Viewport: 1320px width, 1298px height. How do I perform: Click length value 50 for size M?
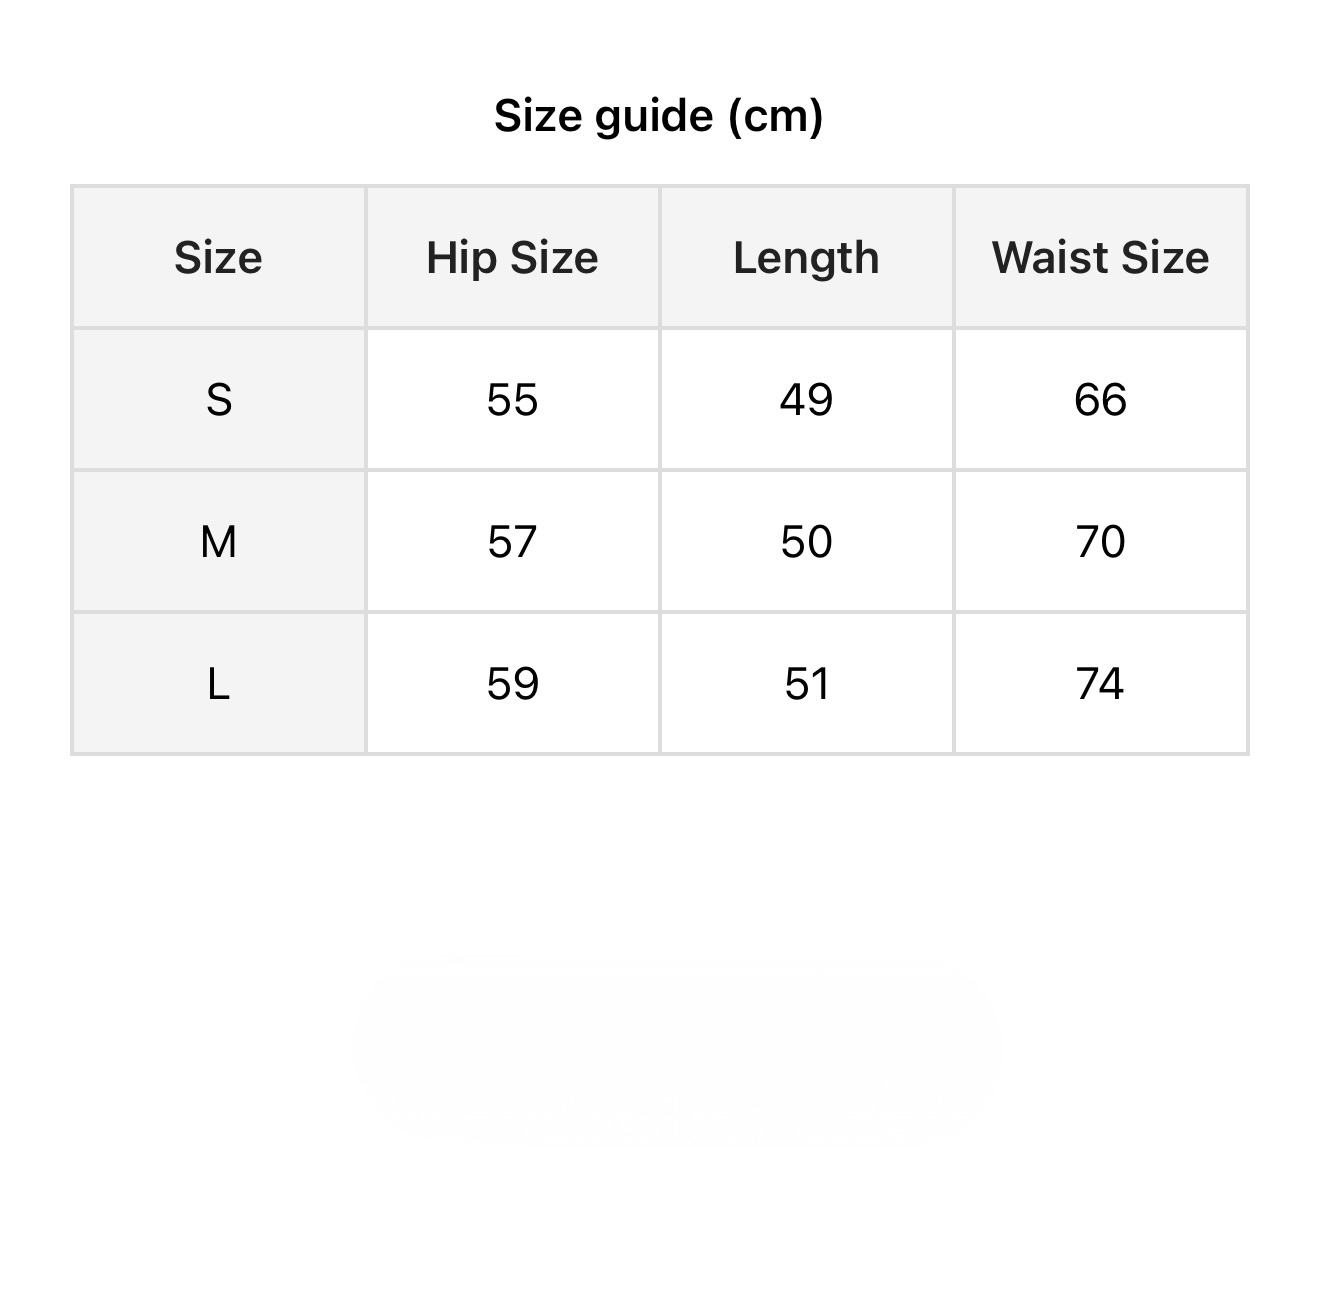(x=806, y=542)
